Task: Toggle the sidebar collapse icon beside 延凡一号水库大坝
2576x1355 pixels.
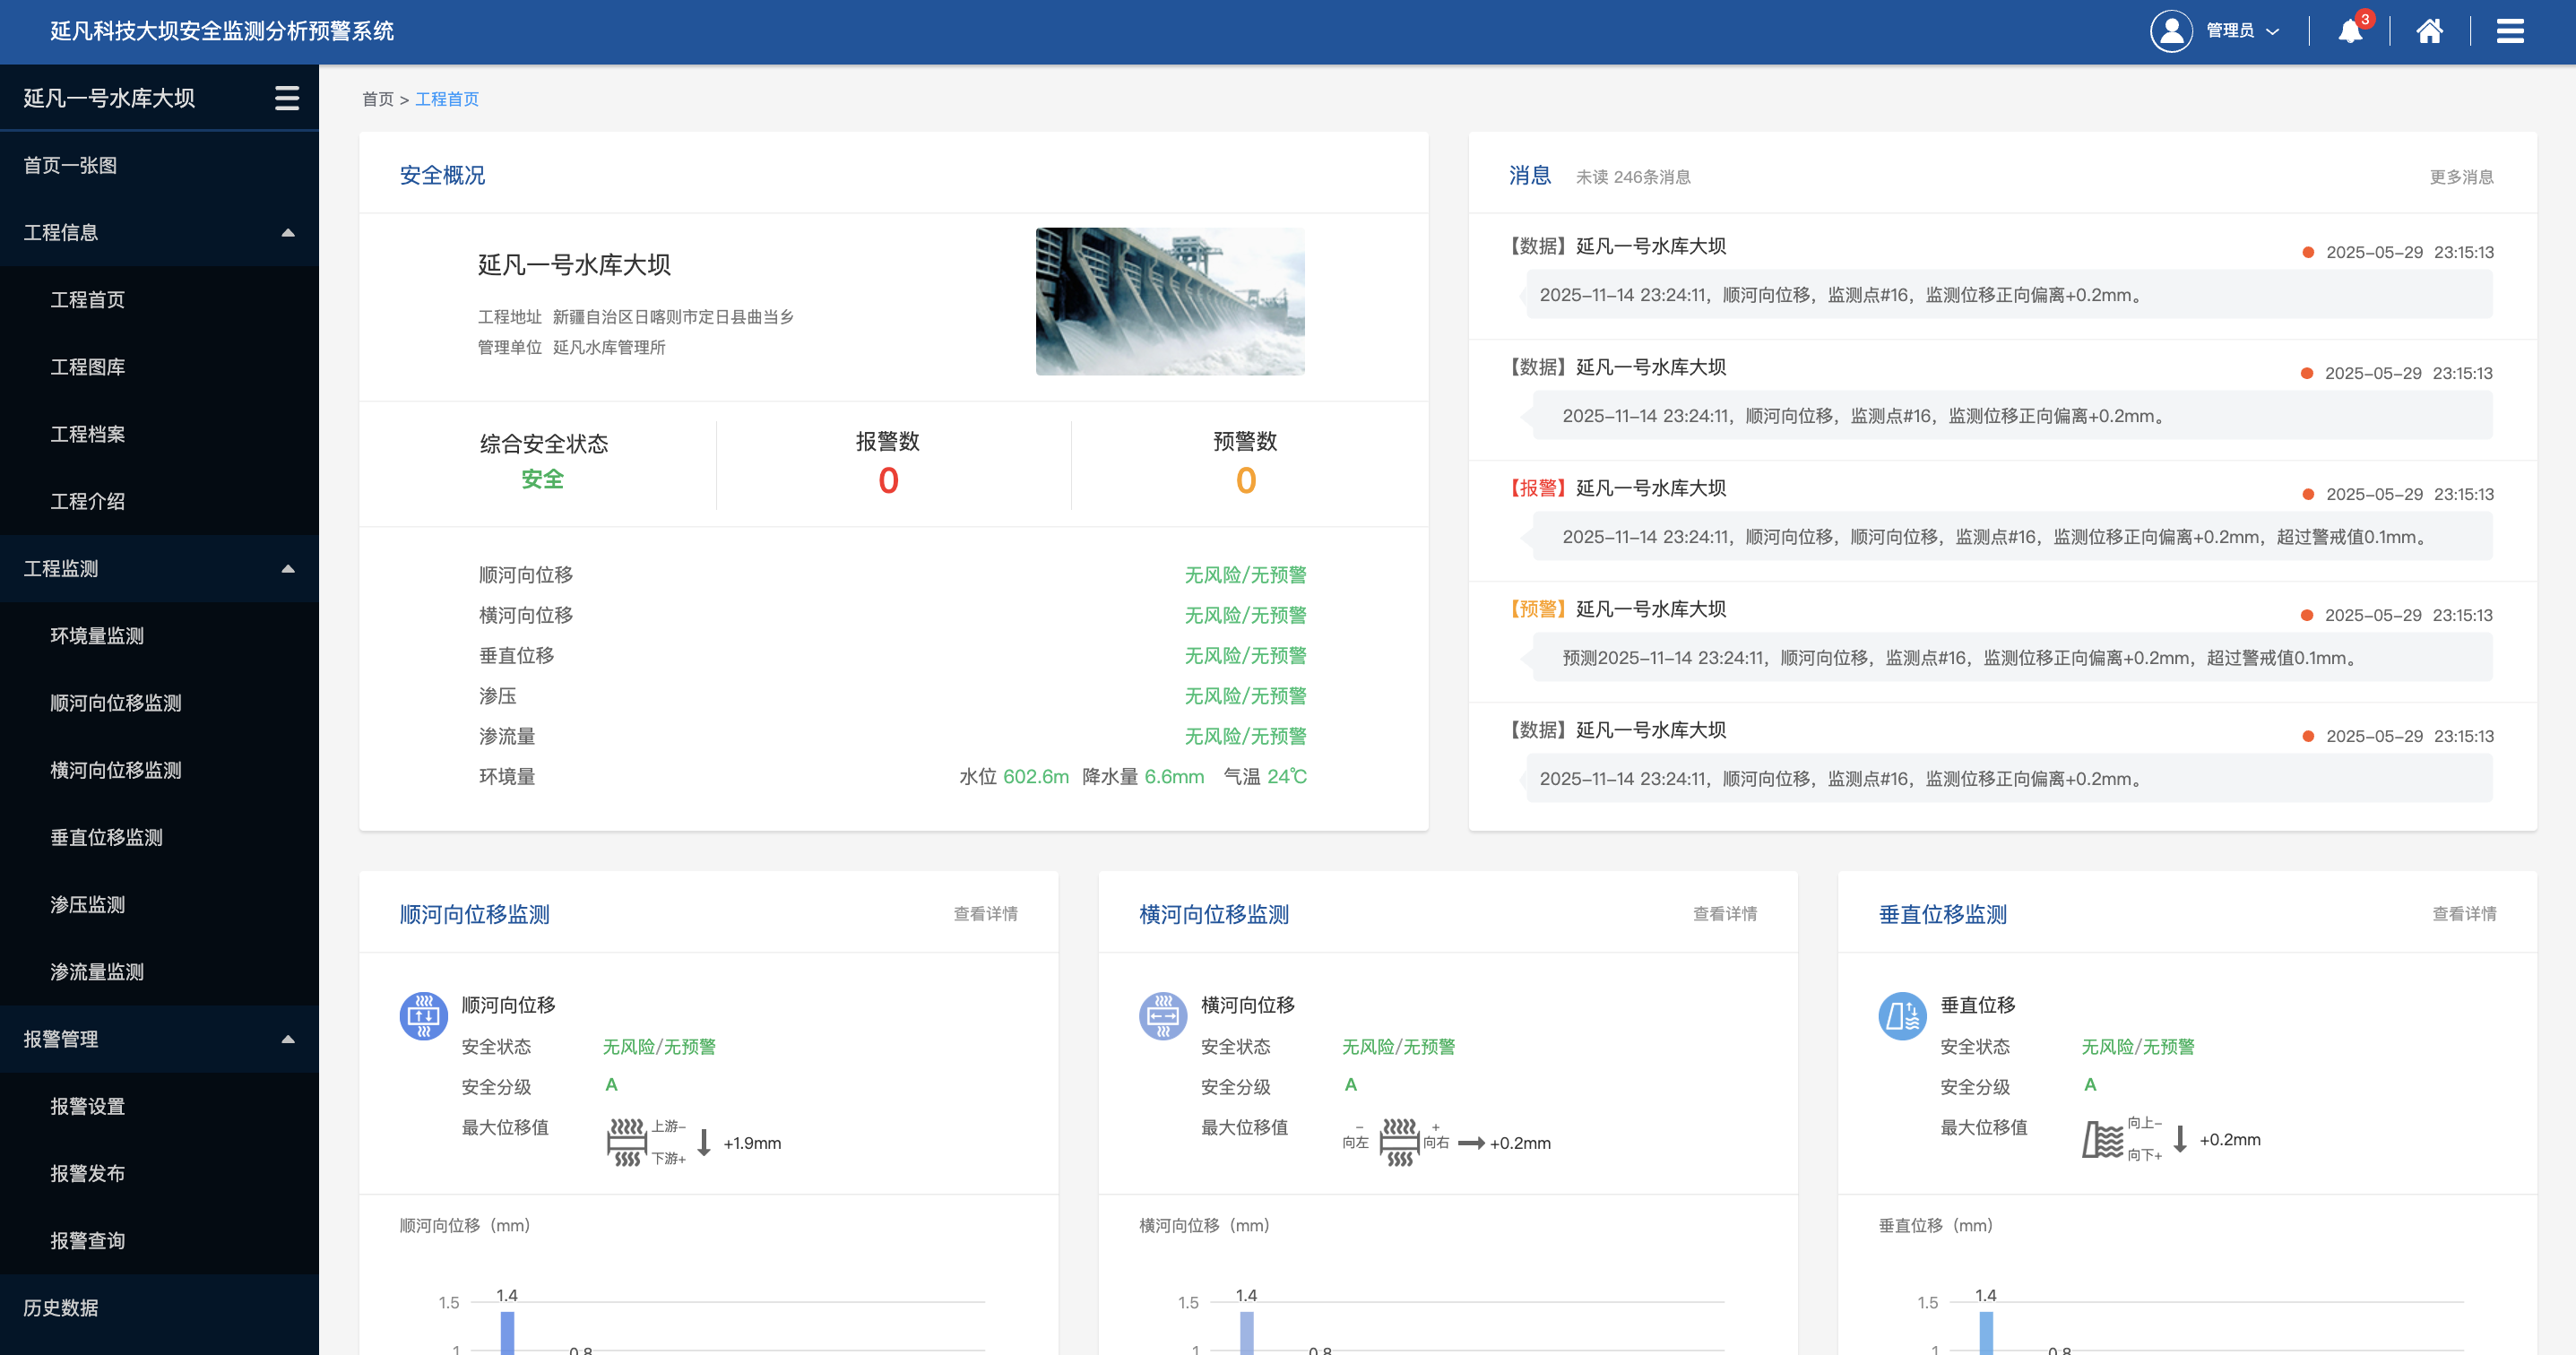Action: (x=287, y=98)
